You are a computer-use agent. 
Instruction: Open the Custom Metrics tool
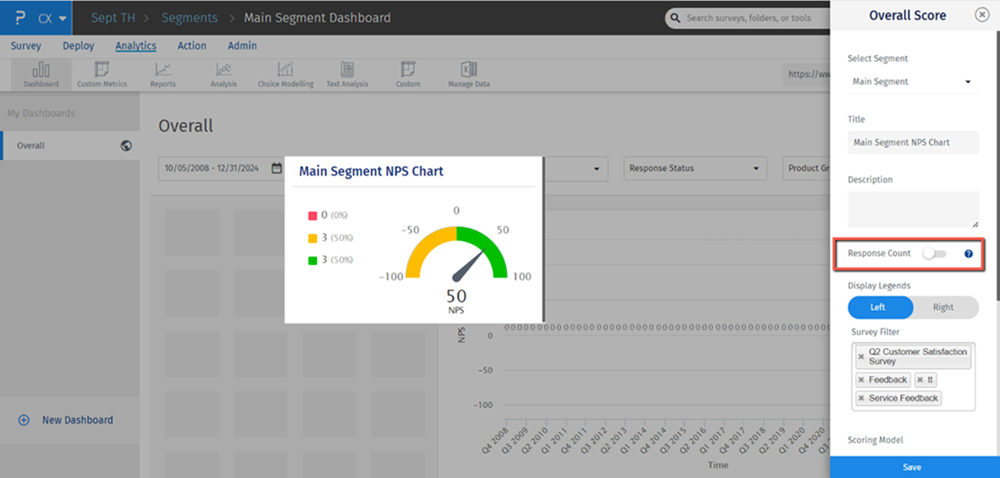pos(101,74)
